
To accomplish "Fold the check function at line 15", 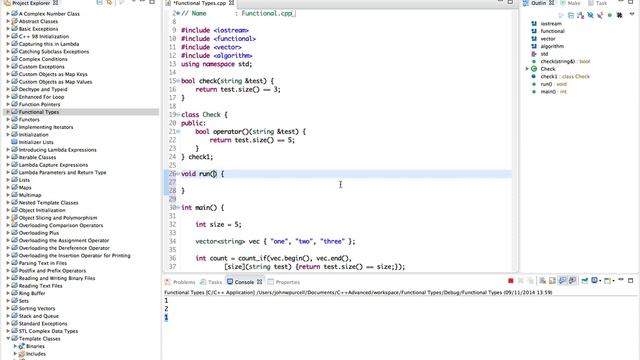I will (178, 81).
